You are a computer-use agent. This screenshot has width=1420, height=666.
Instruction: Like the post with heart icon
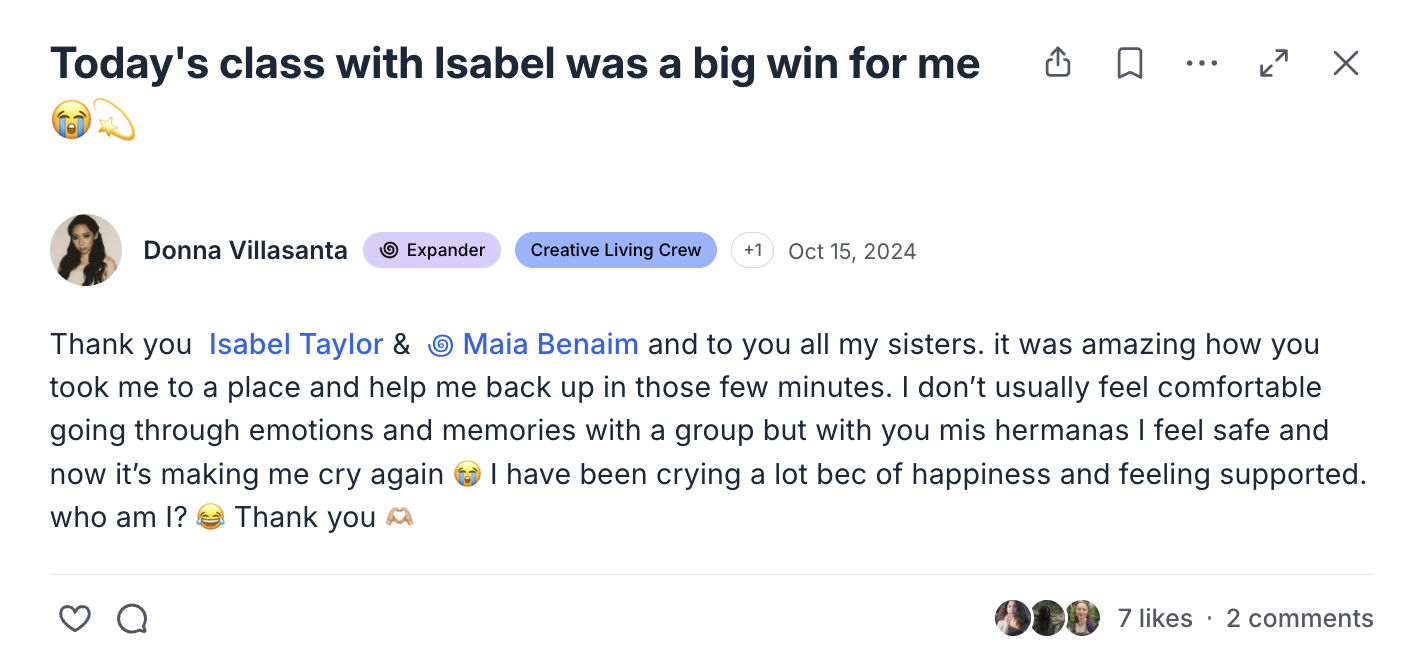click(75, 619)
